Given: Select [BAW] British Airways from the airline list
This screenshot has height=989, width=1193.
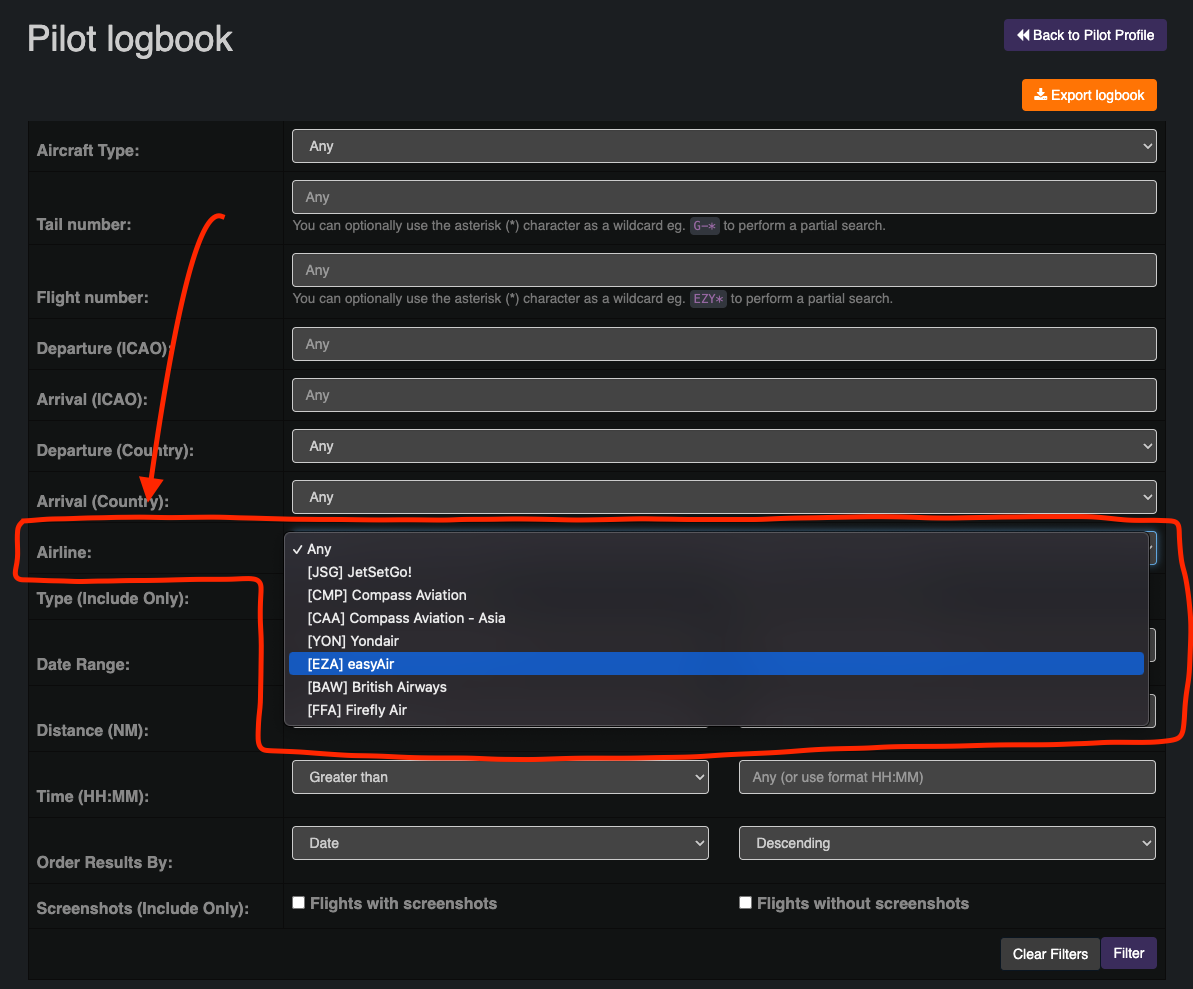Looking at the screenshot, I should [376, 687].
